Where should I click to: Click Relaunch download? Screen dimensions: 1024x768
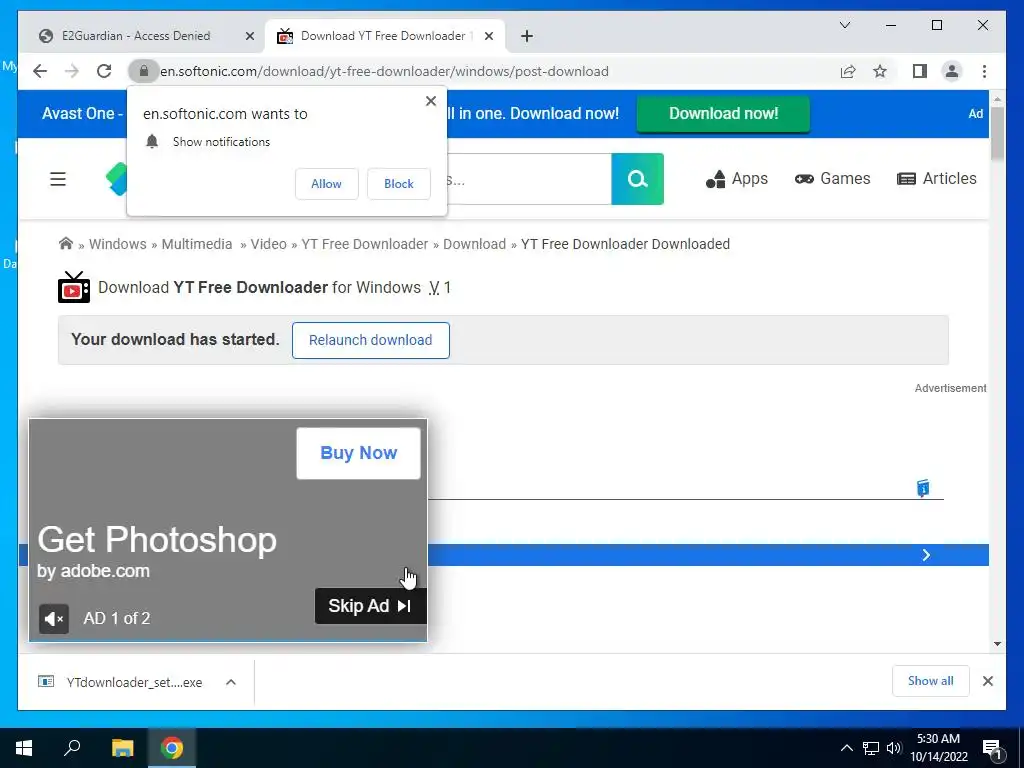370,340
